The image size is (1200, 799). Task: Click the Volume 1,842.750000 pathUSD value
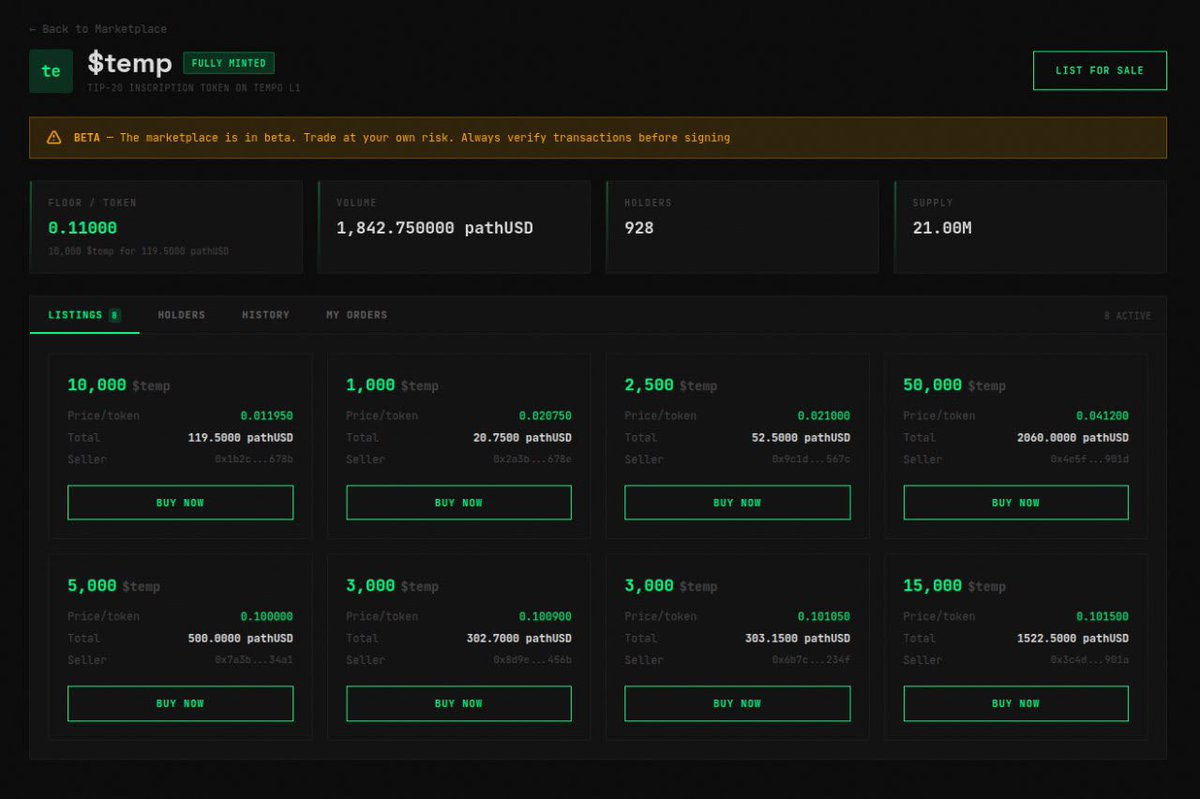click(434, 228)
